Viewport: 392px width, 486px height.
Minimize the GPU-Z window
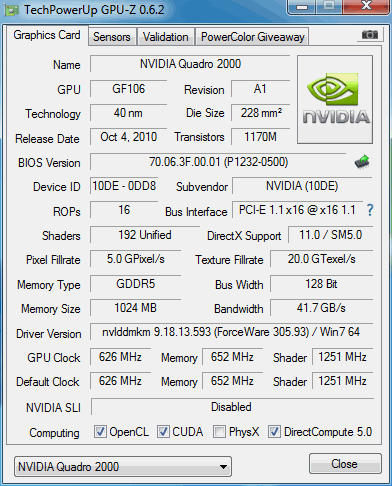(x=301, y=7)
